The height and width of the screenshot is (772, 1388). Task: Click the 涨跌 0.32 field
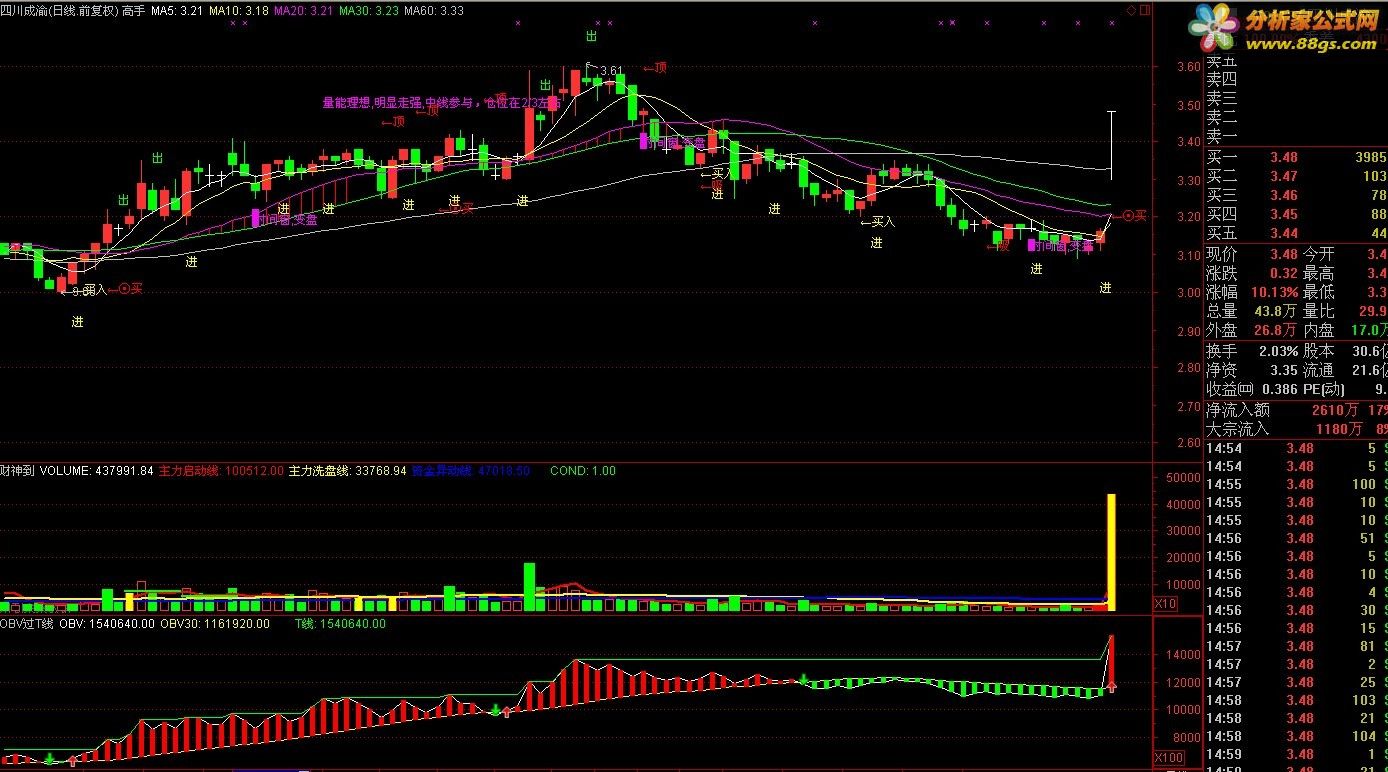click(1251, 273)
